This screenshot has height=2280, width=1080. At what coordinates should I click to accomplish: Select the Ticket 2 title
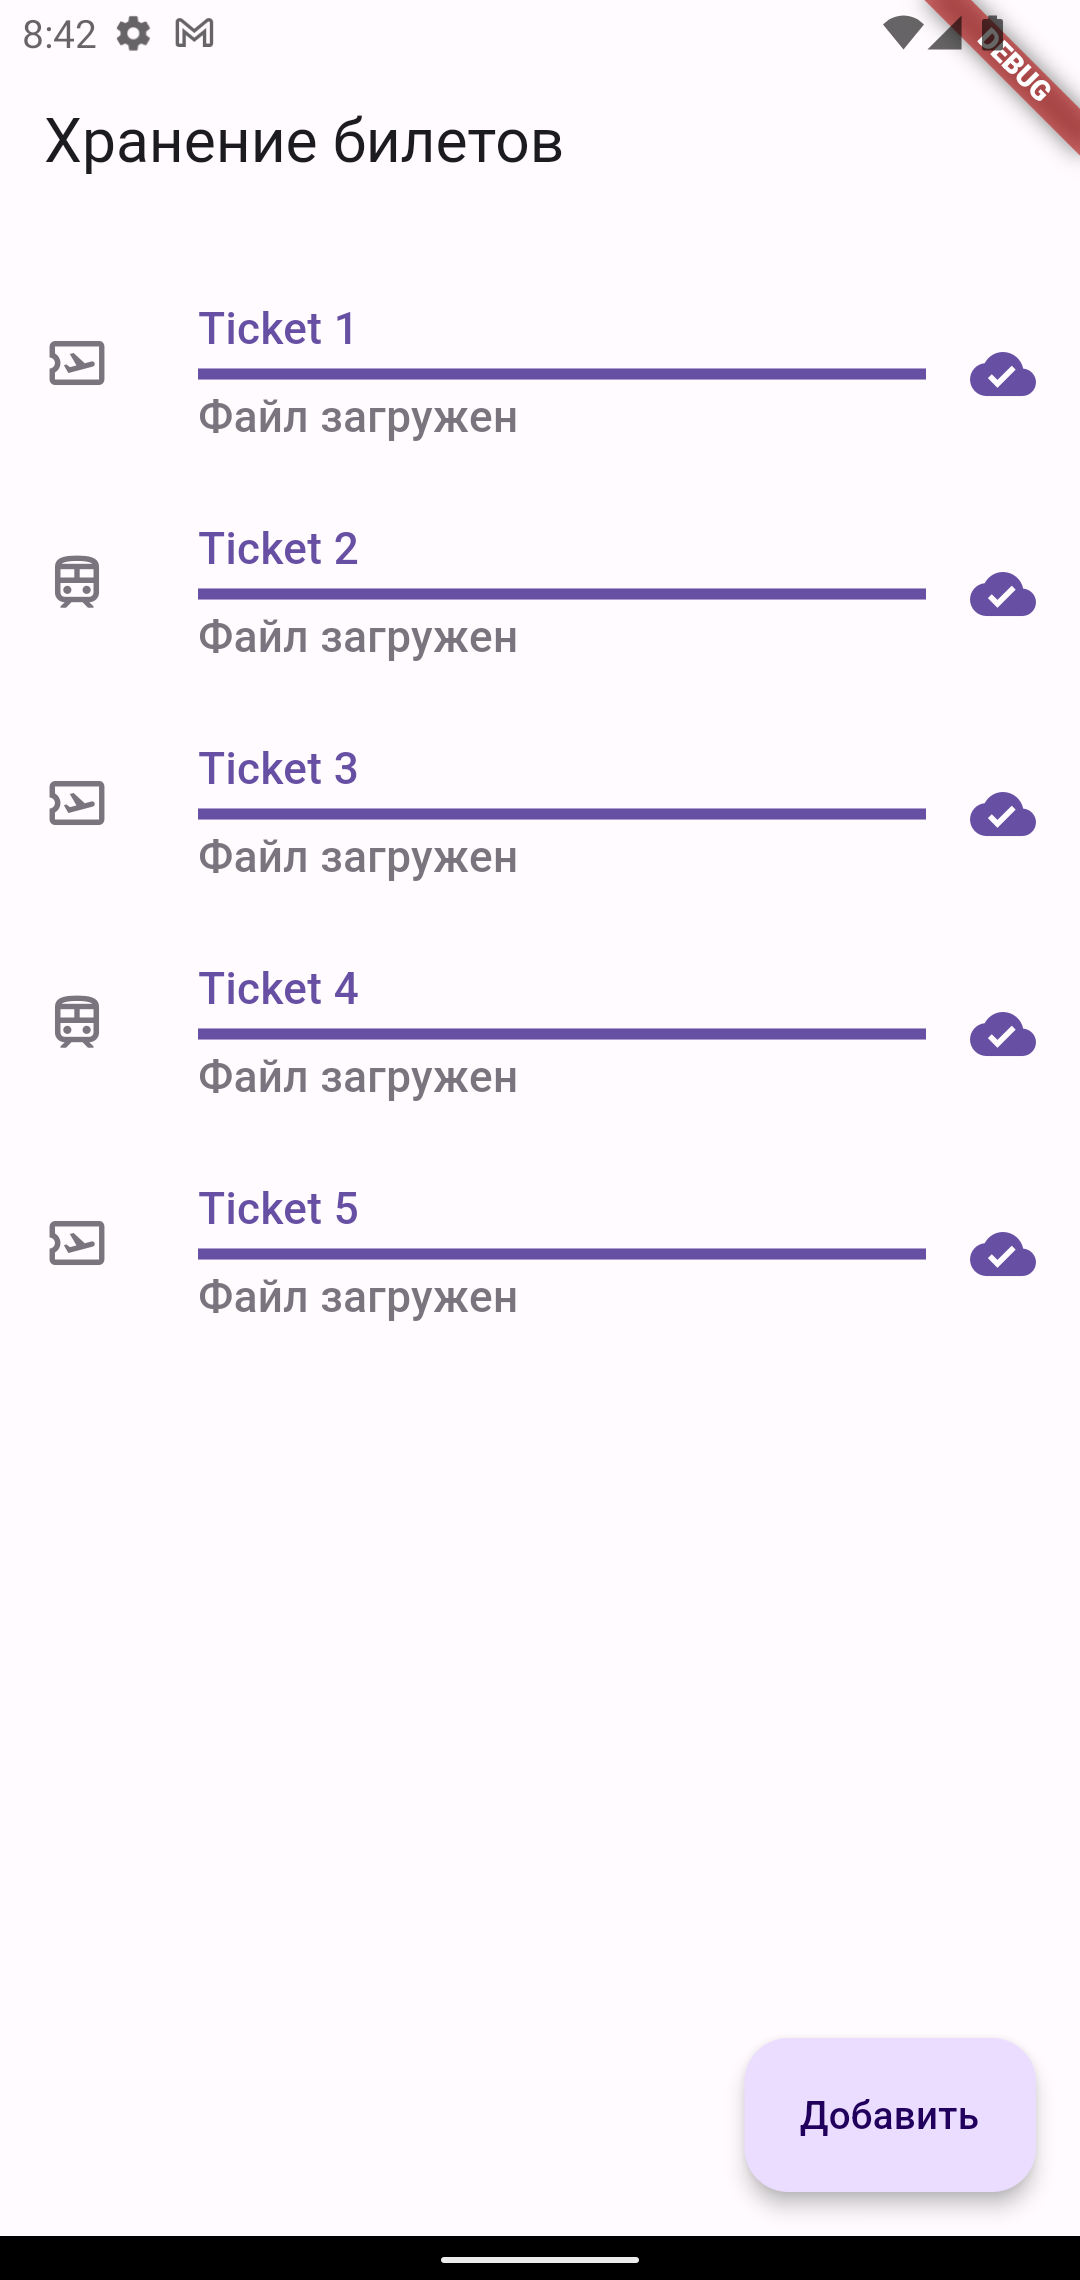[278, 549]
